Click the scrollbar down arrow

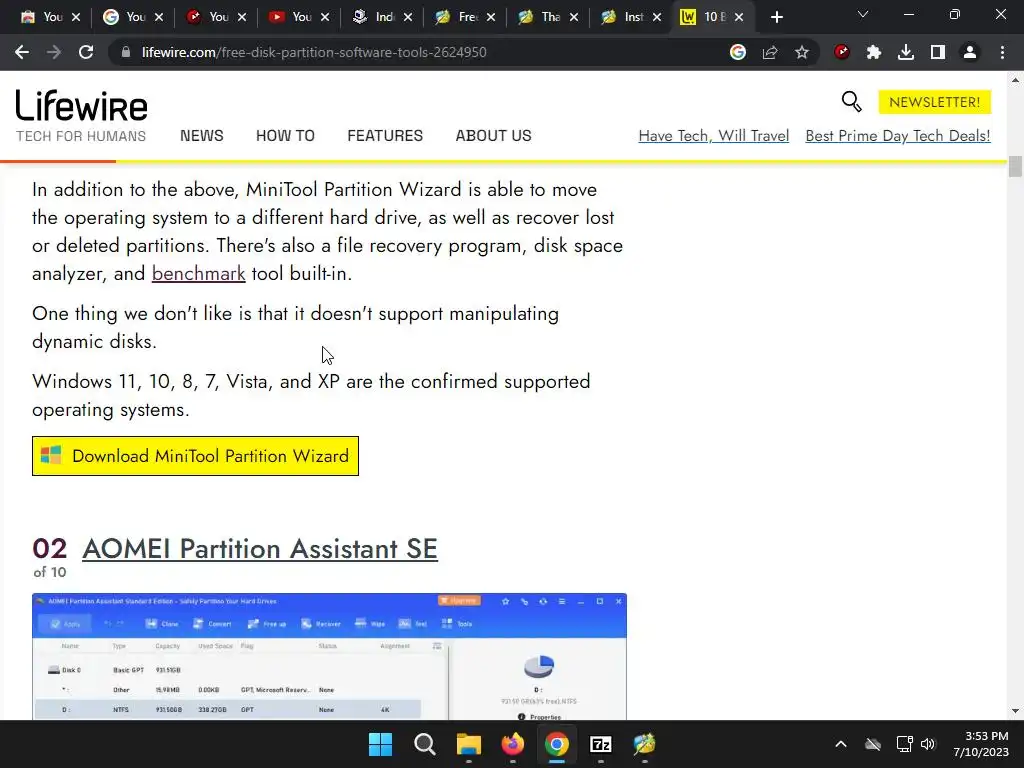[x=1015, y=711]
